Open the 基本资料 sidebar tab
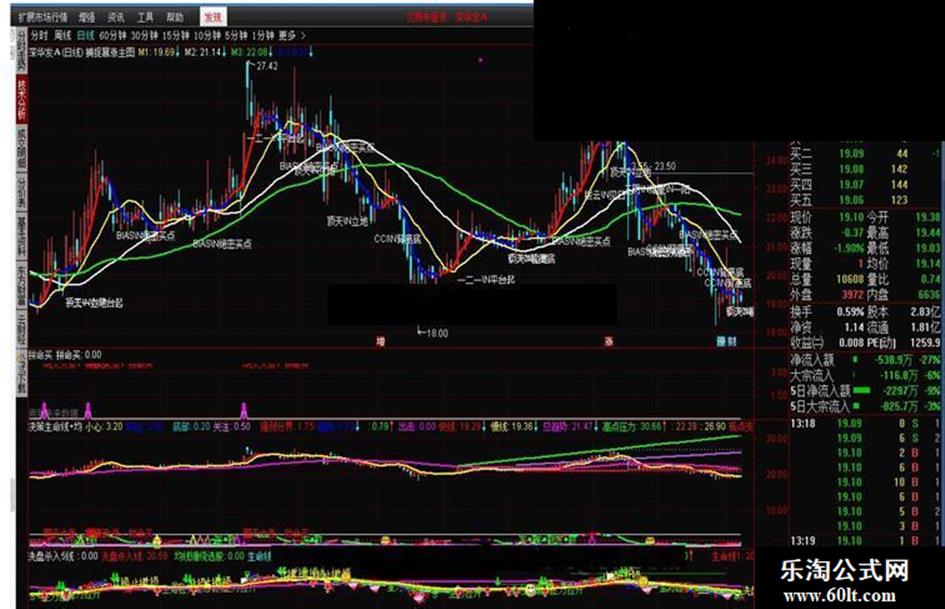945x609 pixels. [x=21, y=237]
